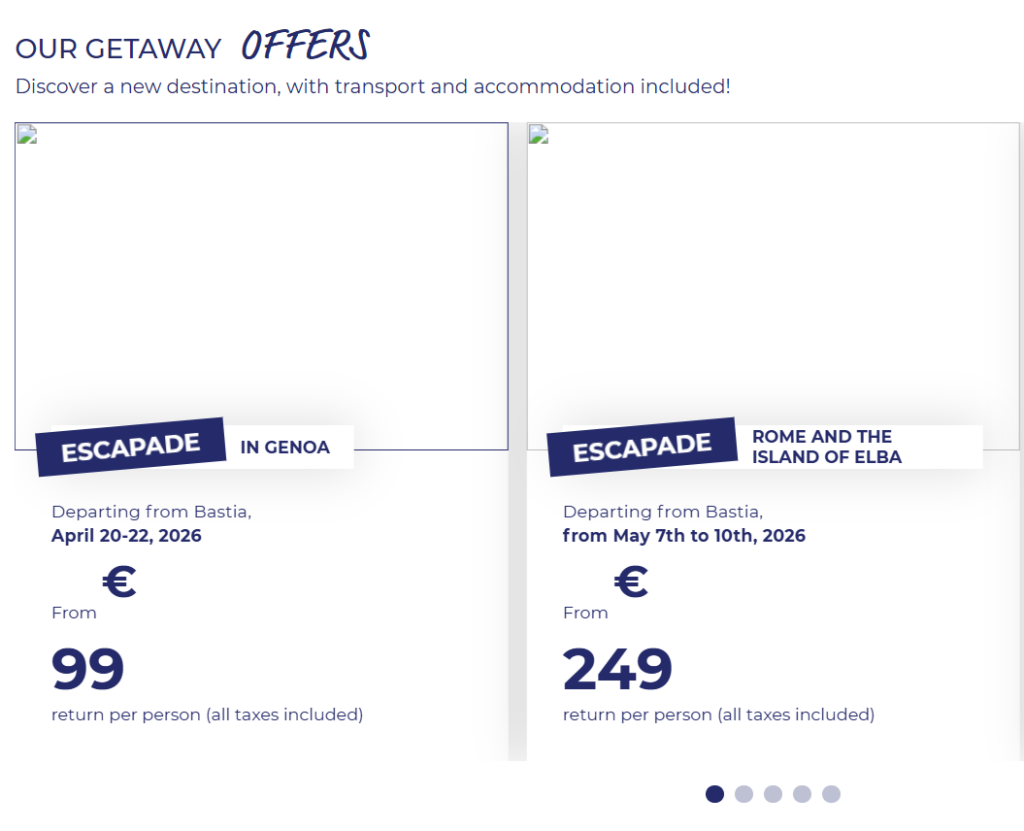Select the first carousel pagination dot
1024x831 pixels.
coord(714,794)
